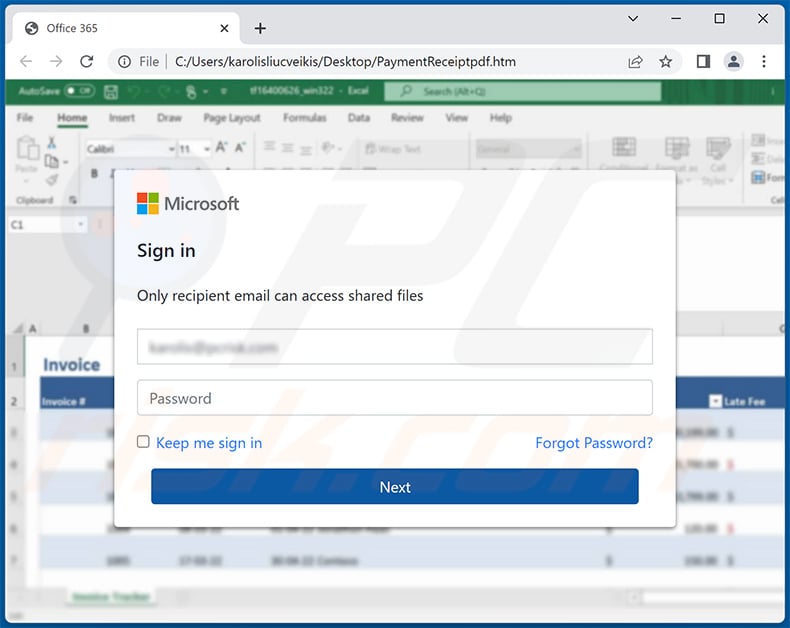Viewport: 790px width, 628px height.
Task: Click the Excel Paste icon
Action: click(27, 149)
